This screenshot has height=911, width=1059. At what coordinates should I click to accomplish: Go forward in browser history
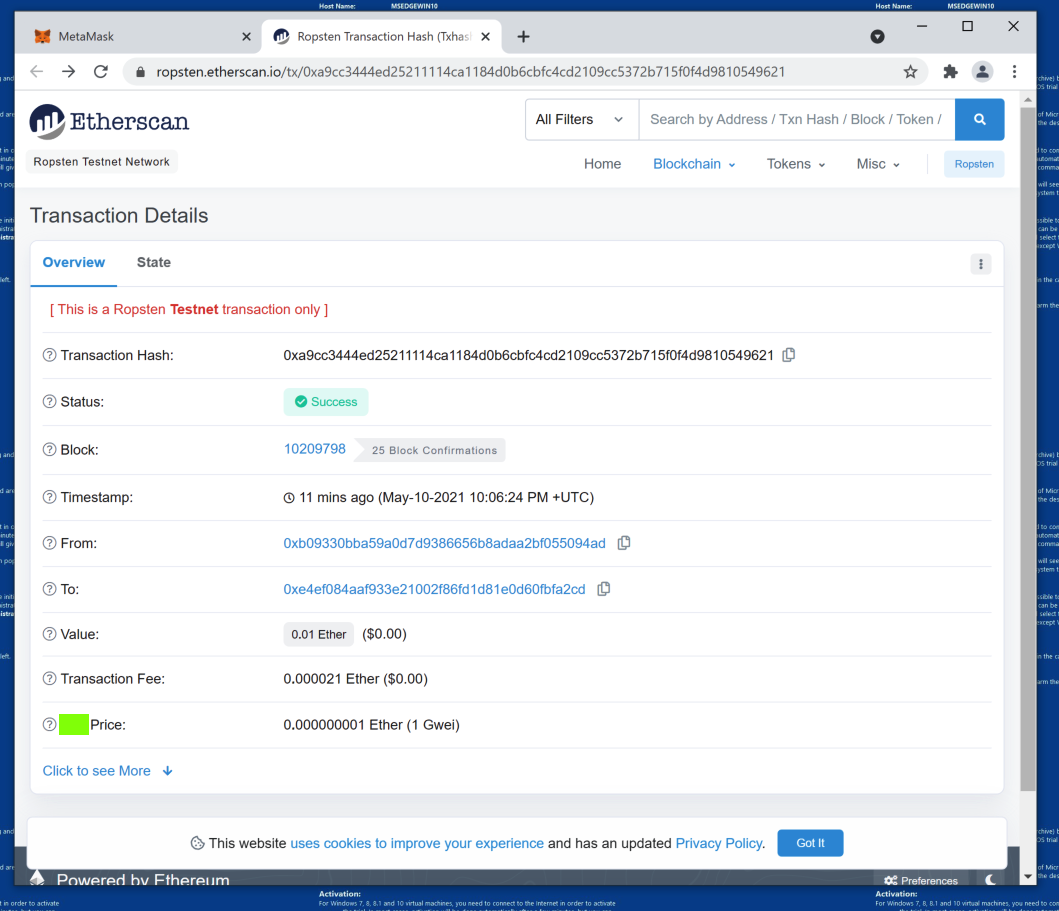[68, 72]
